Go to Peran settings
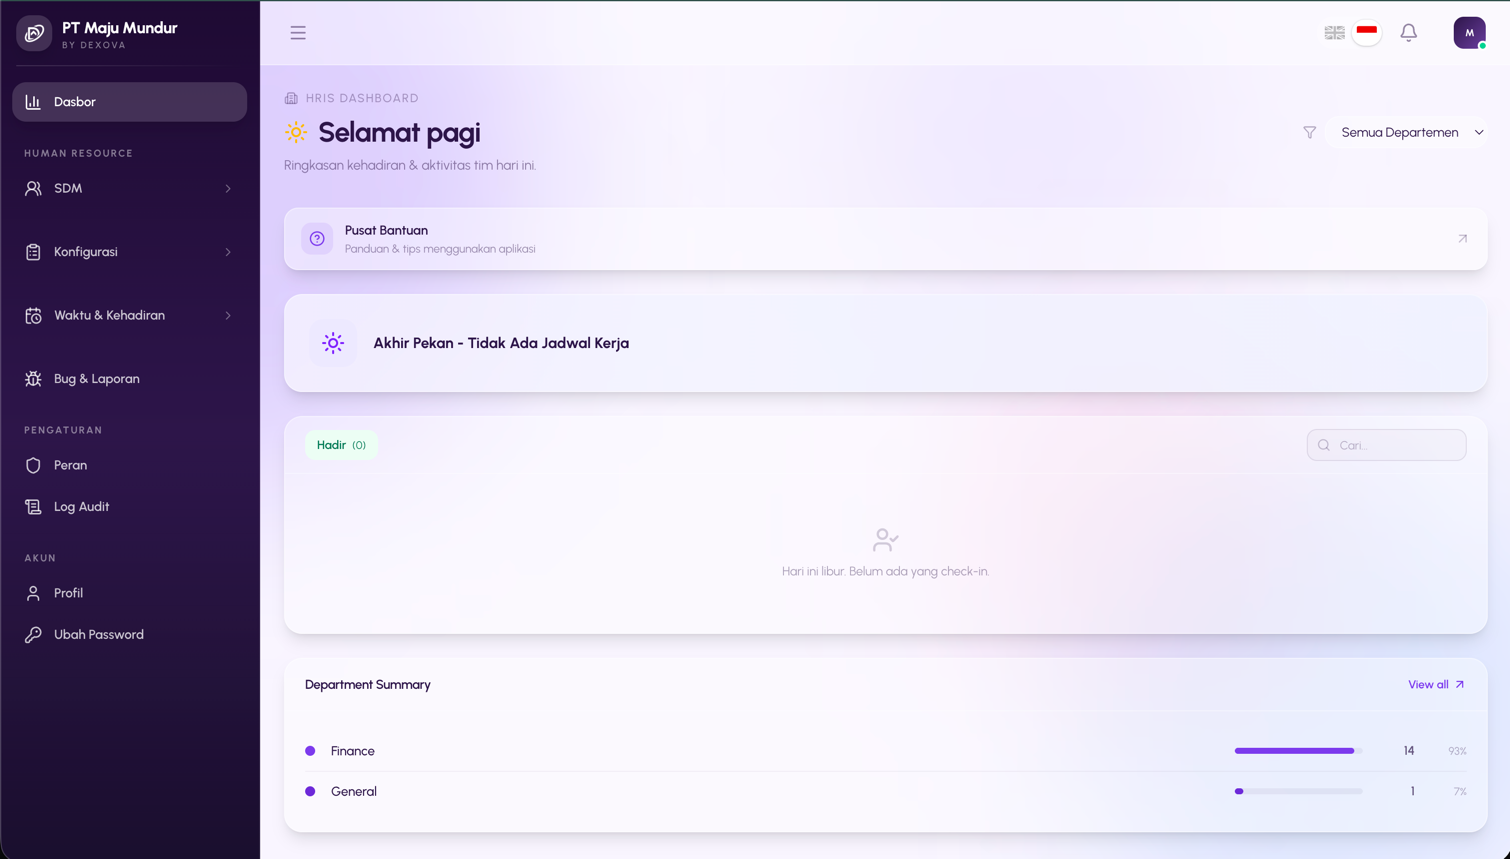Screen dimensions: 1510x859 130,465
